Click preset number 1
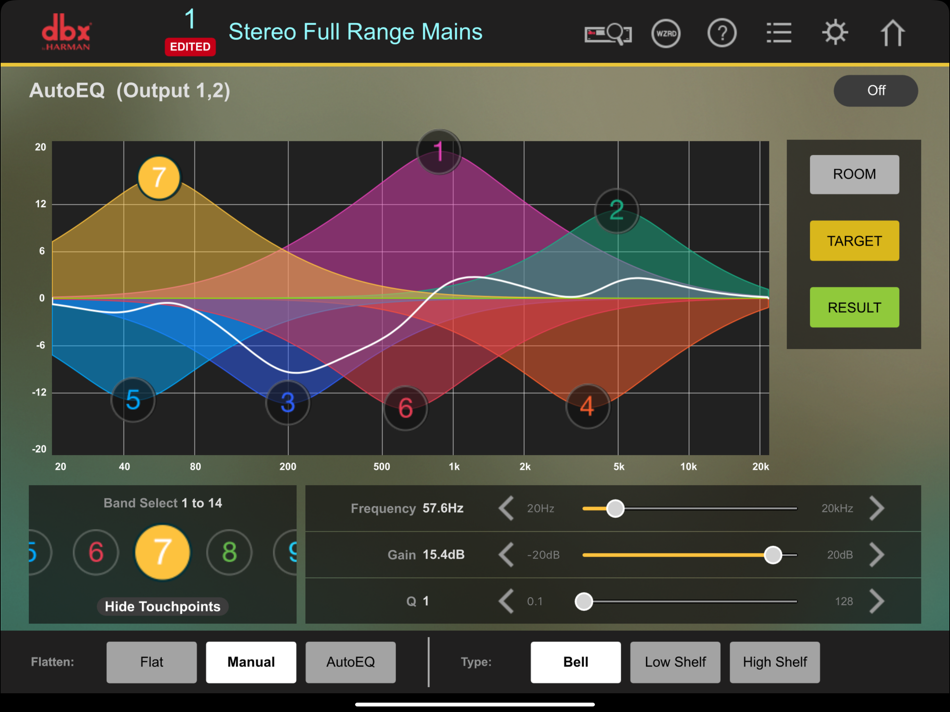 click(x=190, y=19)
